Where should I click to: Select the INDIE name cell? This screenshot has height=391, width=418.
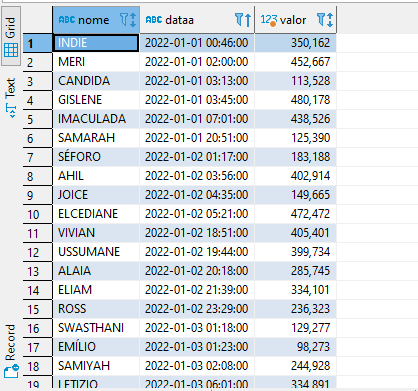tap(96, 43)
